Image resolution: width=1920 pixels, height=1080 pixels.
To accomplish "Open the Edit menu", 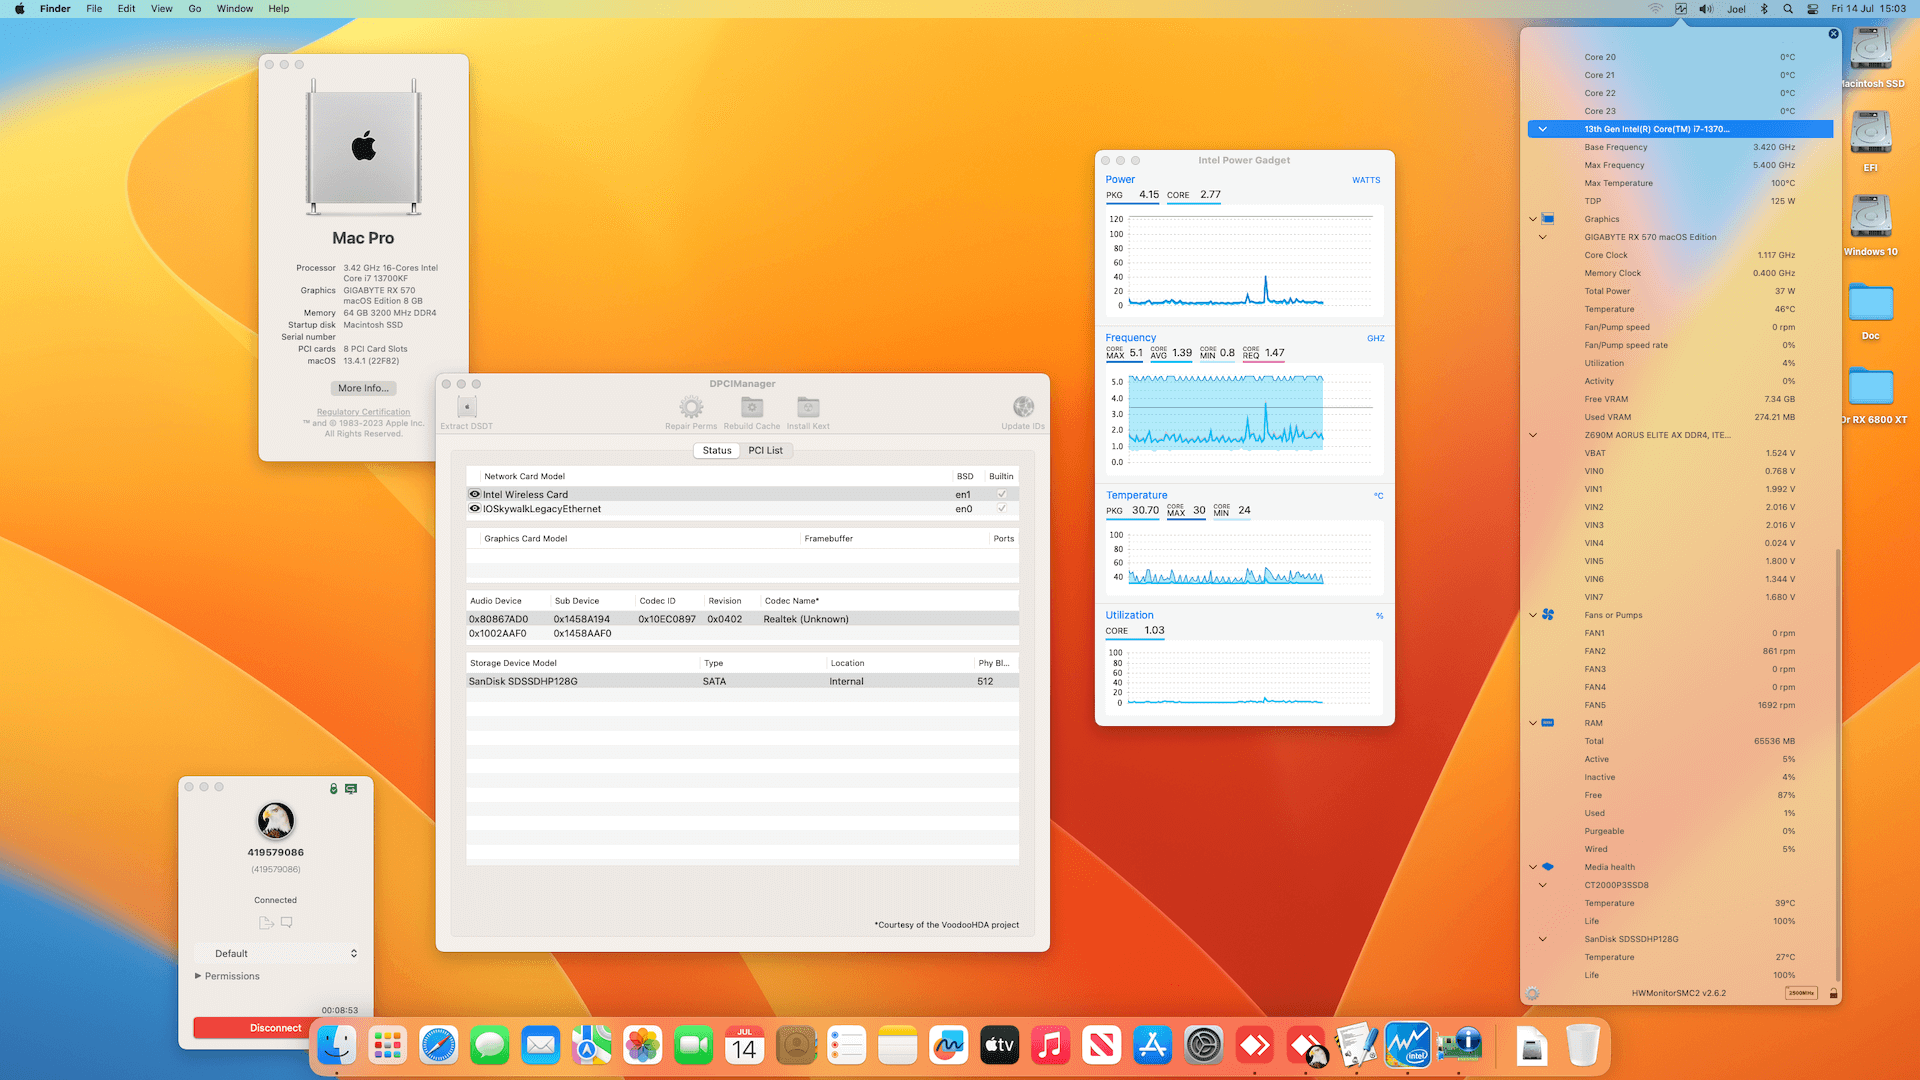I will [x=126, y=9].
